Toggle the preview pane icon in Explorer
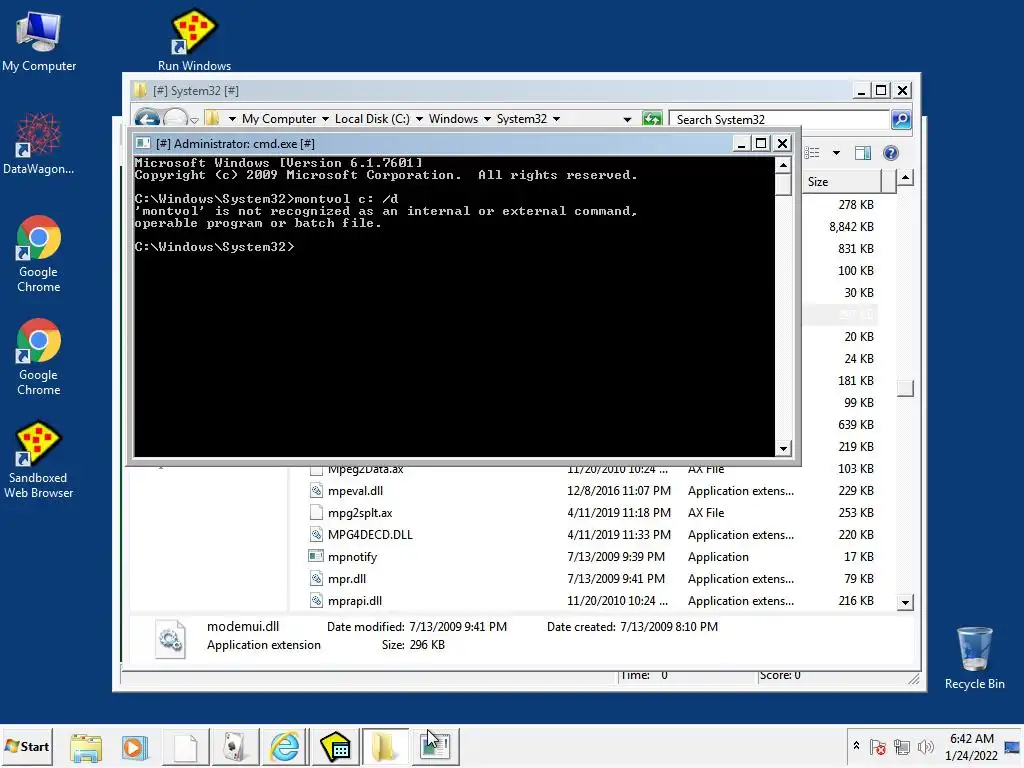 tap(863, 153)
